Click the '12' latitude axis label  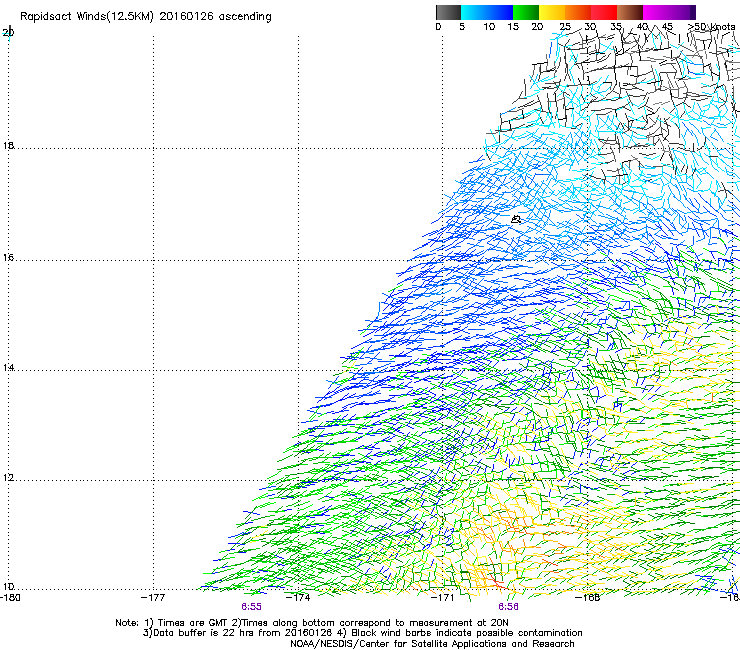click(x=8, y=478)
